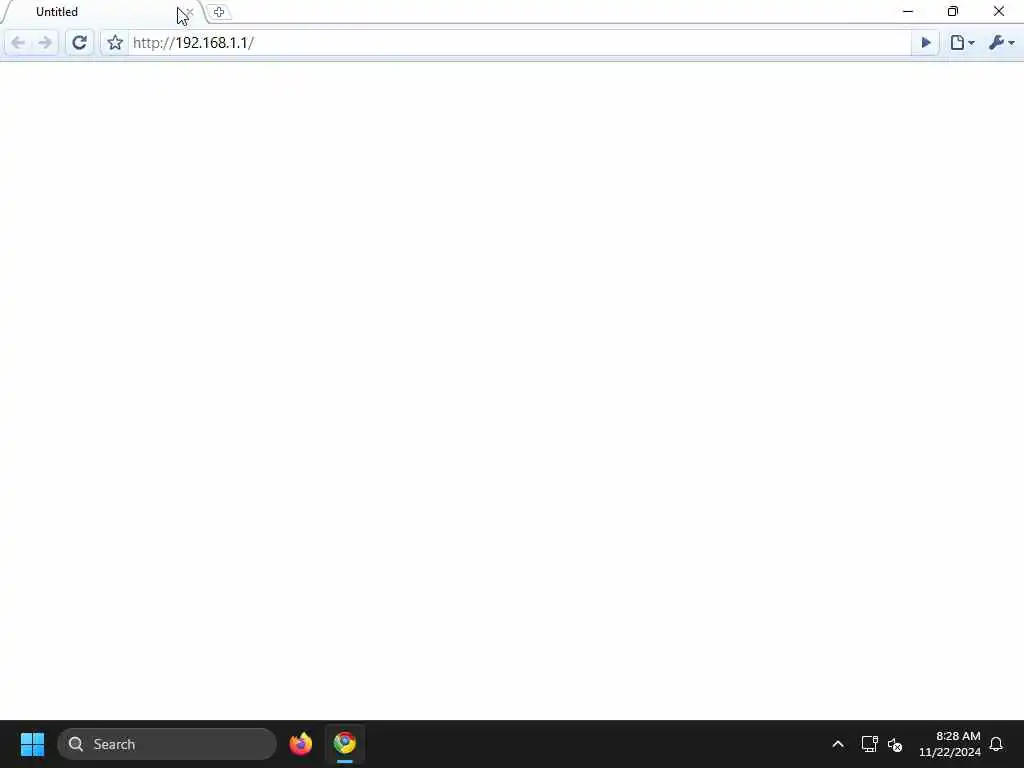Go back to the previous page

click(x=18, y=43)
